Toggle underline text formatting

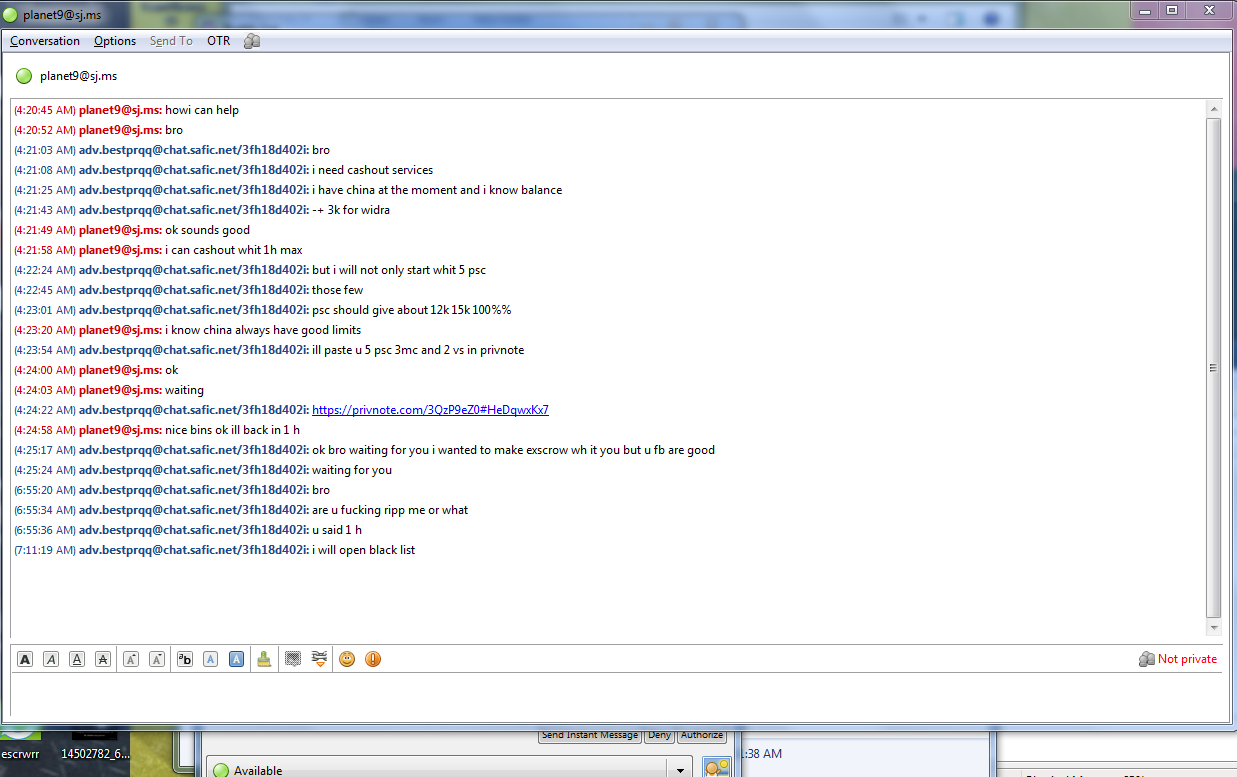(77, 659)
